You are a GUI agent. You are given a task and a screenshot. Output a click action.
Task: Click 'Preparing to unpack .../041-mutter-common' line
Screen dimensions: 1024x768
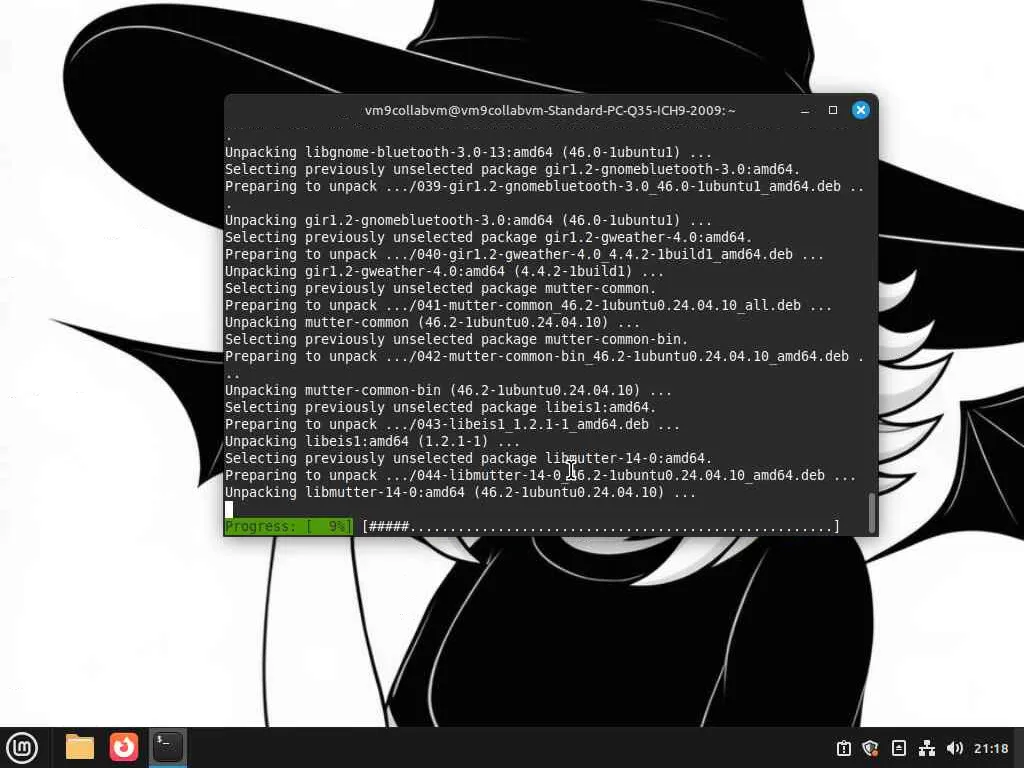[528, 306]
